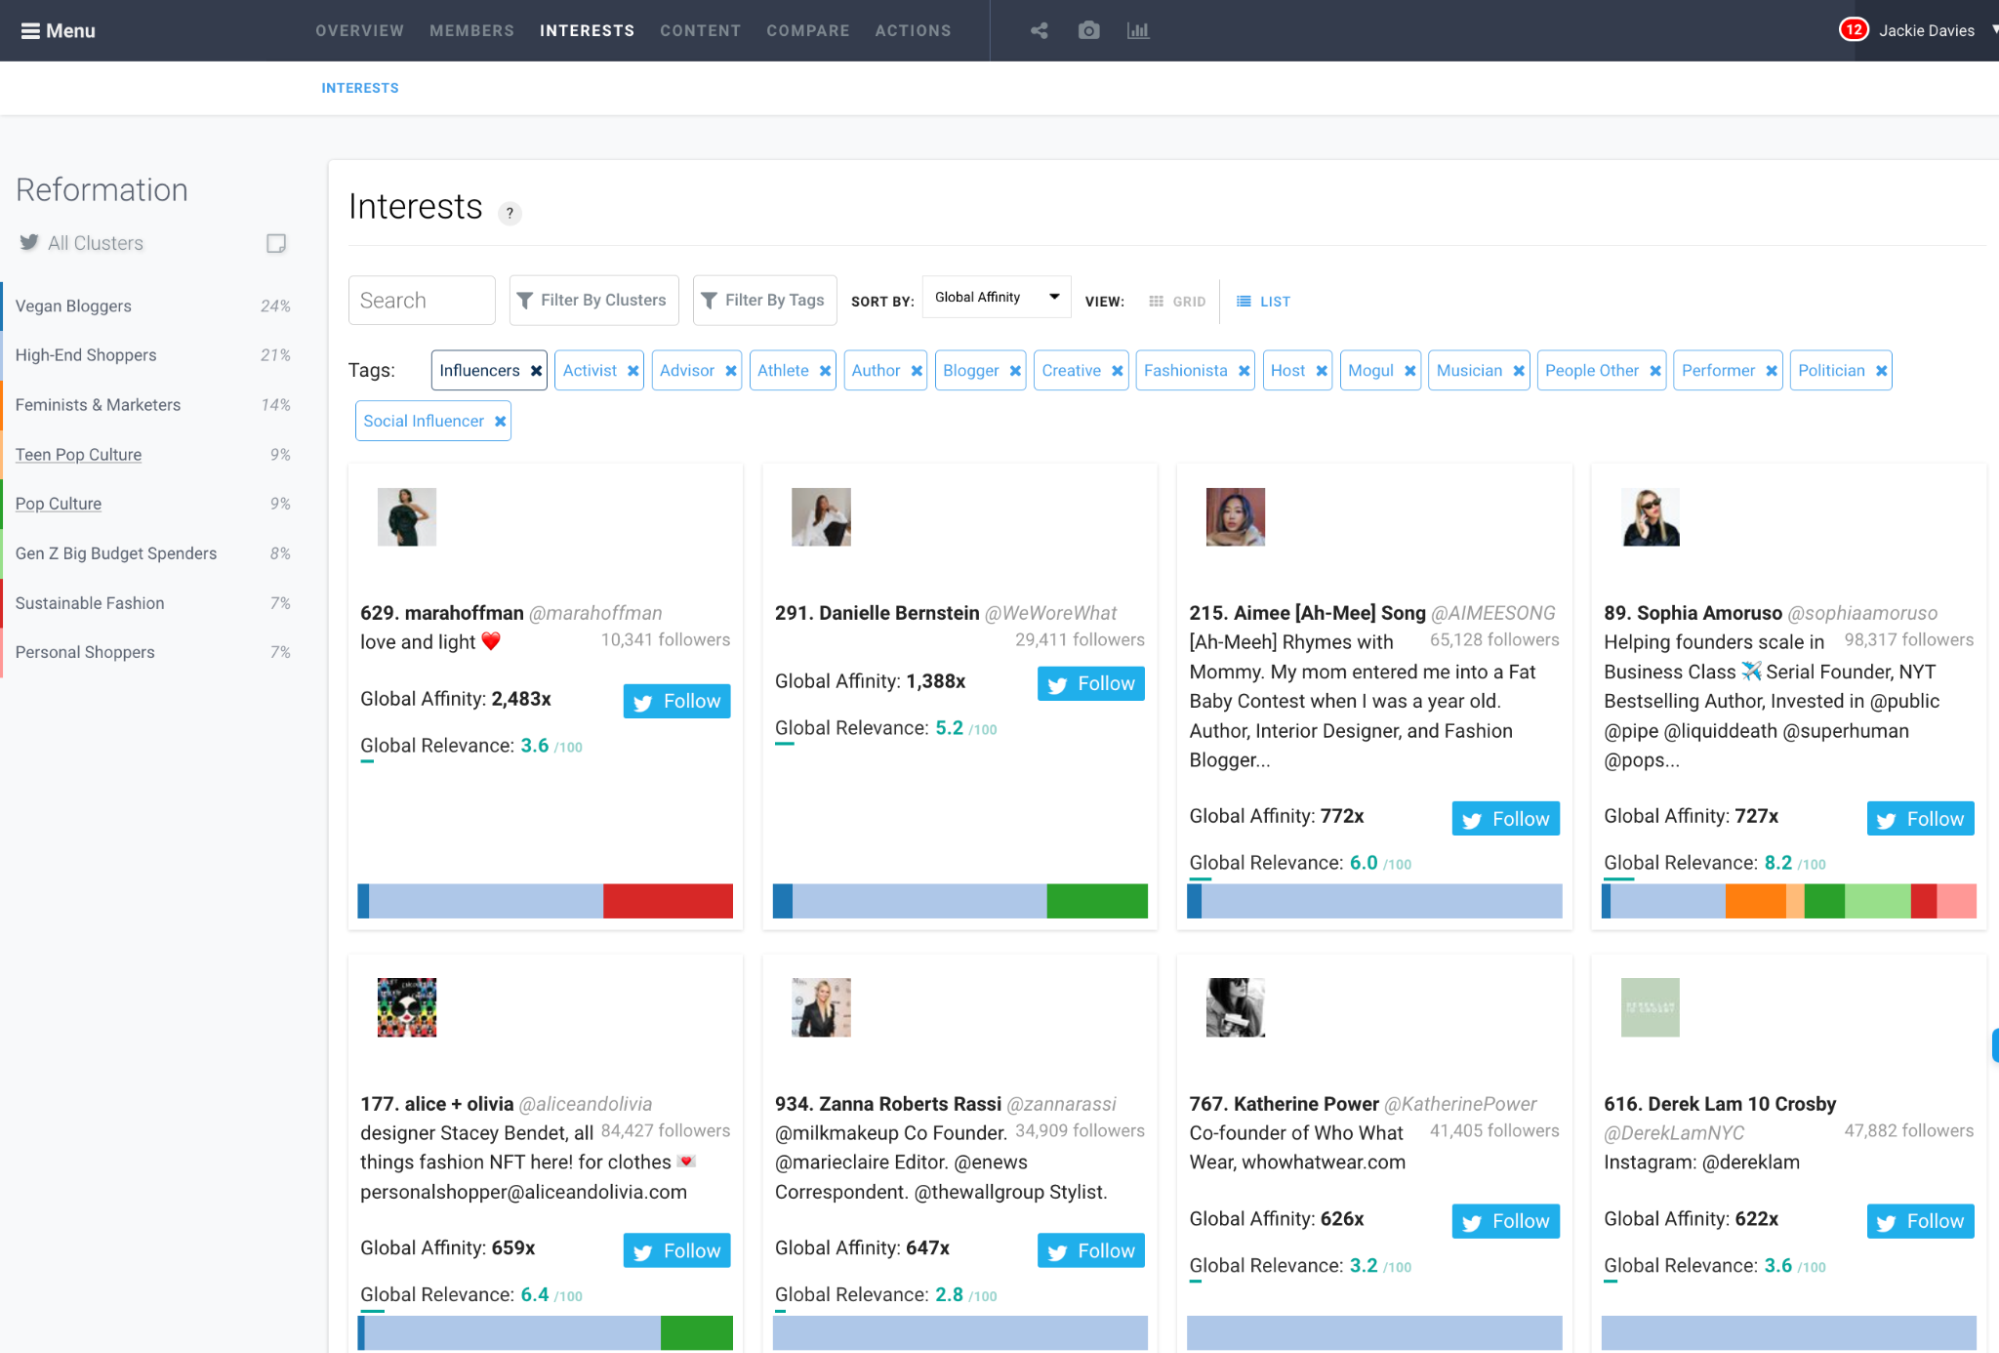The image size is (1999, 1353).
Task: Follow alice + olivia
Action: (677, 1251)
